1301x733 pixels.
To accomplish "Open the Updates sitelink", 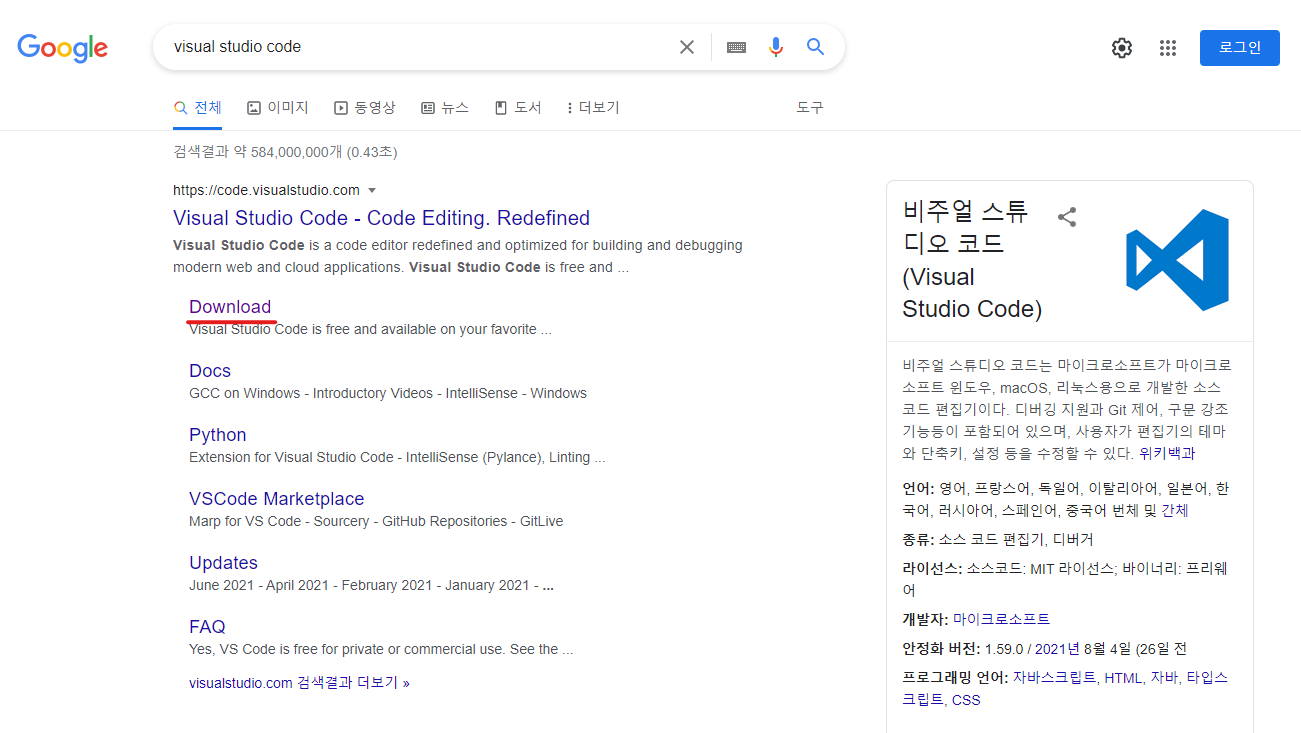I will pos(223,563).
